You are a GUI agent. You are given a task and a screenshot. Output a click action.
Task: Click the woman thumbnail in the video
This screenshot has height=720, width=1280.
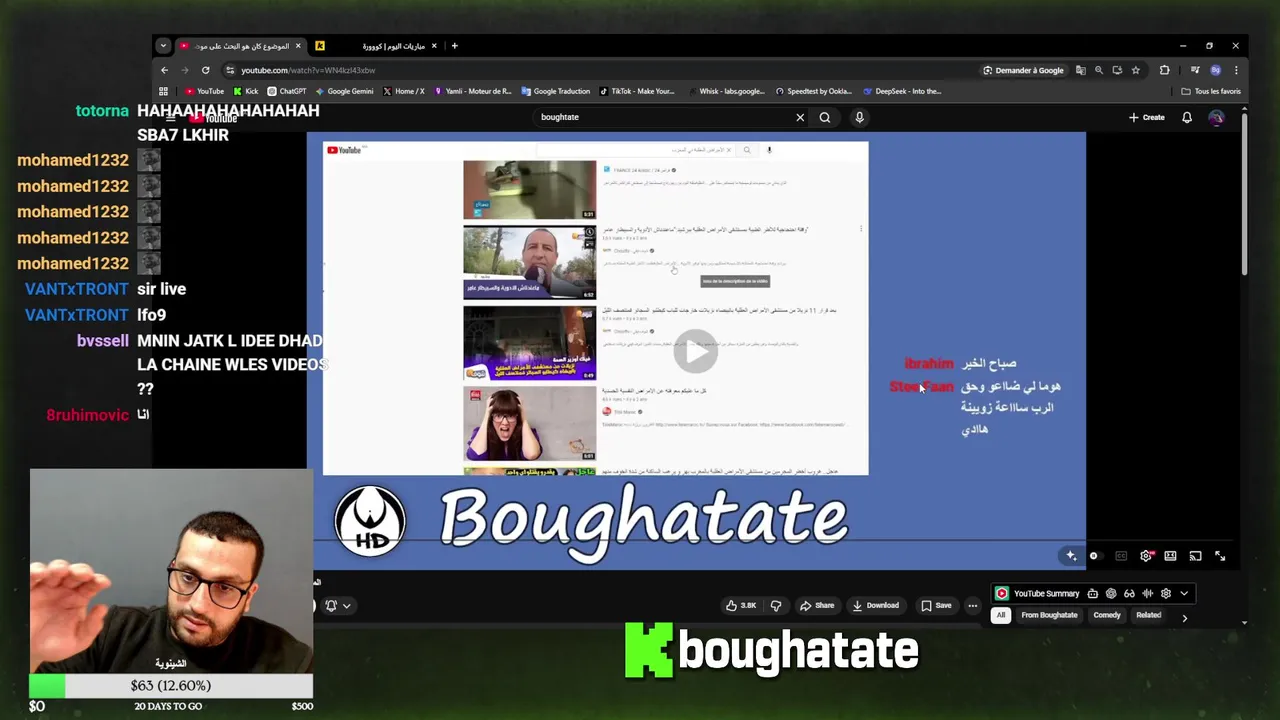click(x=529, y=424)
